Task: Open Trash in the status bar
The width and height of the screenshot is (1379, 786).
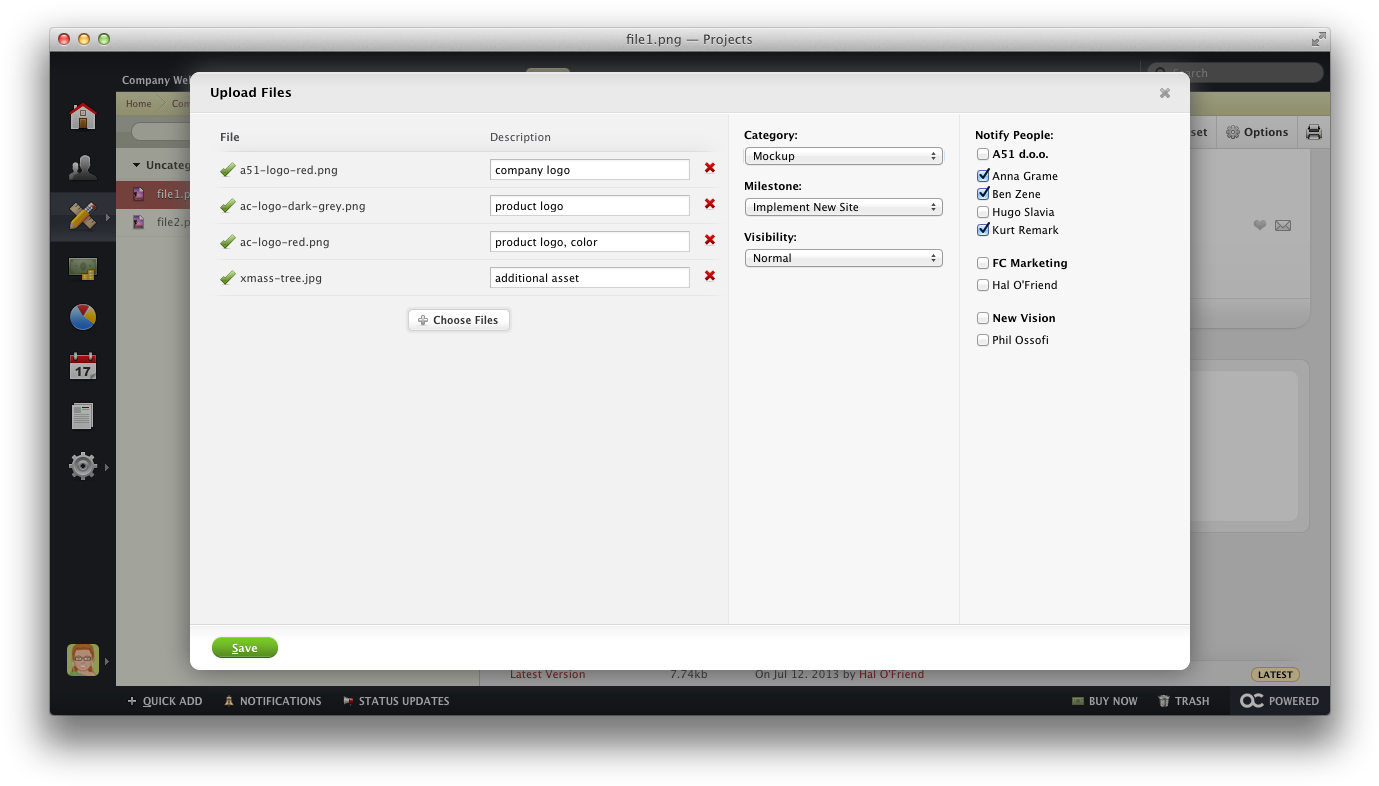Action: (x=1184, y=701)
